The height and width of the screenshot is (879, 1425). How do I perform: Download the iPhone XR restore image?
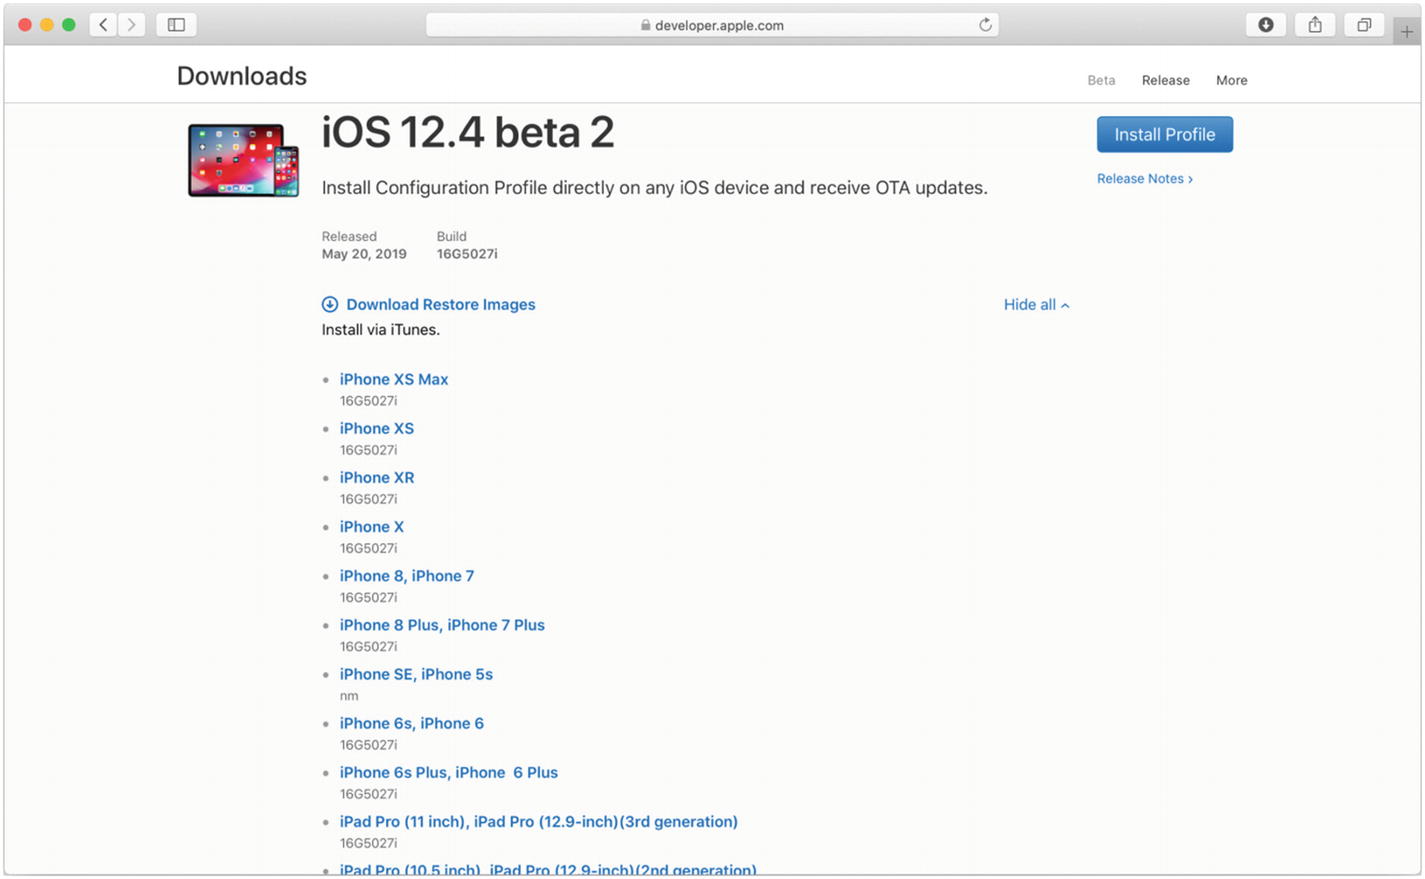click(x=377, y=478)
